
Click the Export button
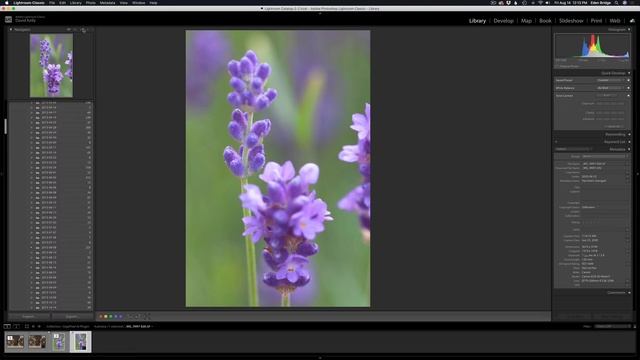tap(72, 316)
